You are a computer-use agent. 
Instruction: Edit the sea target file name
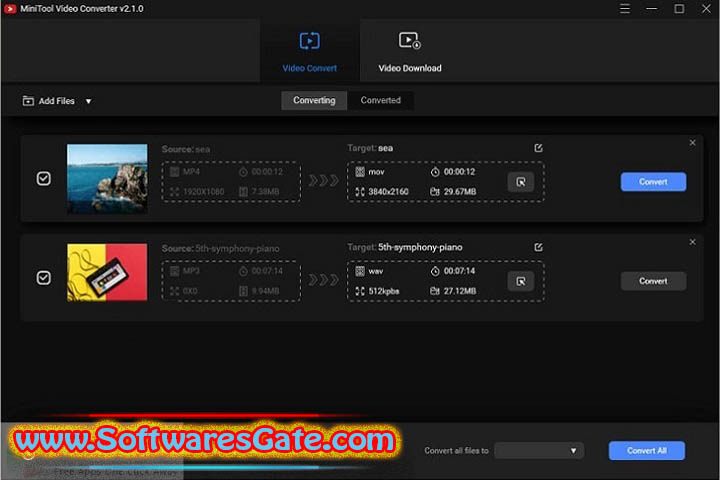538,148
